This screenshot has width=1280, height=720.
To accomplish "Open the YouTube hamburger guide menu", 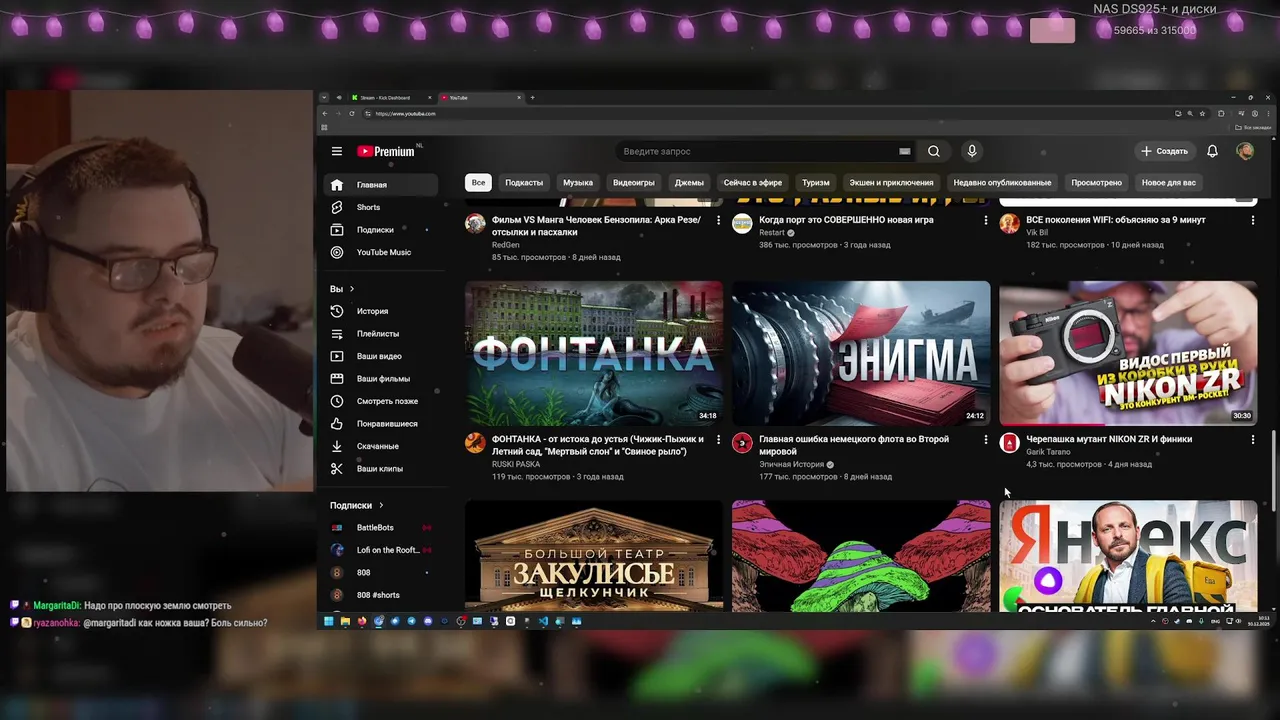I will 337,151.
